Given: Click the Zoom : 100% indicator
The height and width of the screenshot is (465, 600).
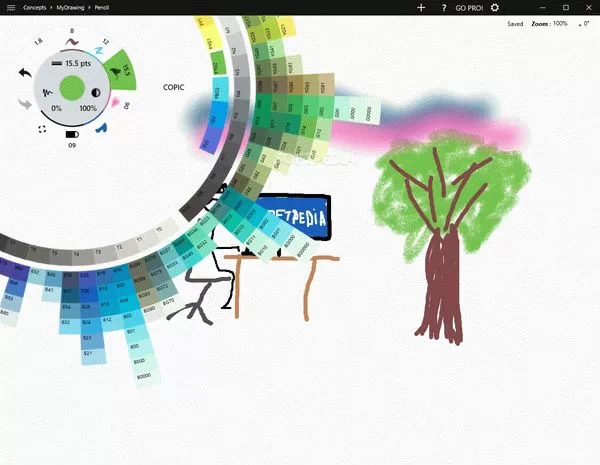Looking at the screenshot, I should 549,24.
